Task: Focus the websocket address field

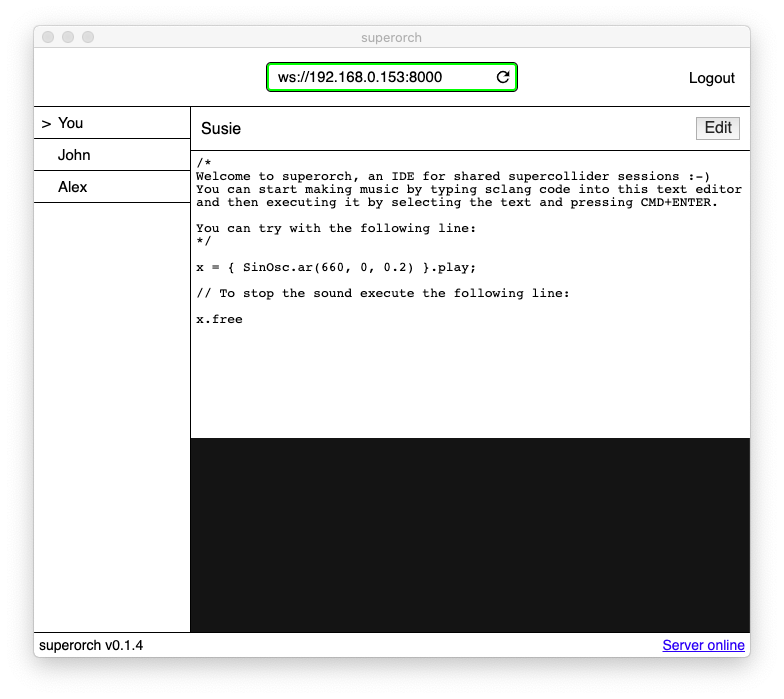Action: pyautogui.click(x=392, y=77)
